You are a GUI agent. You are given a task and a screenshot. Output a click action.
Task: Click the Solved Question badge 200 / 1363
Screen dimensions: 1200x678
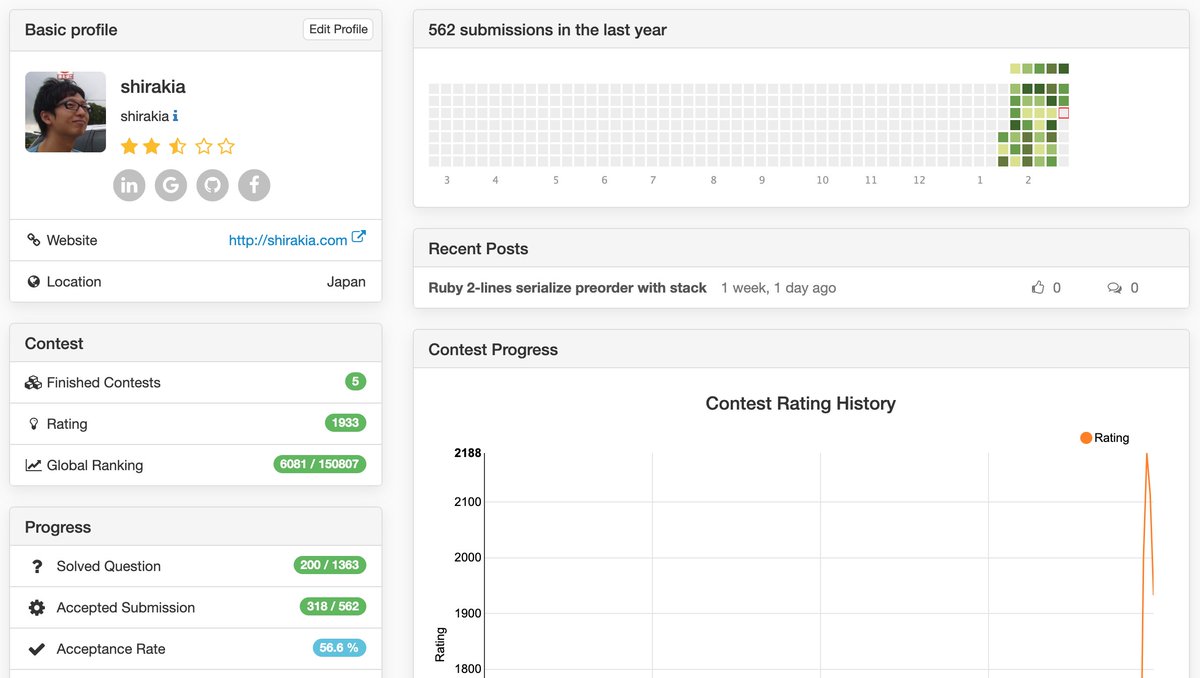click(x=330, y=565)
